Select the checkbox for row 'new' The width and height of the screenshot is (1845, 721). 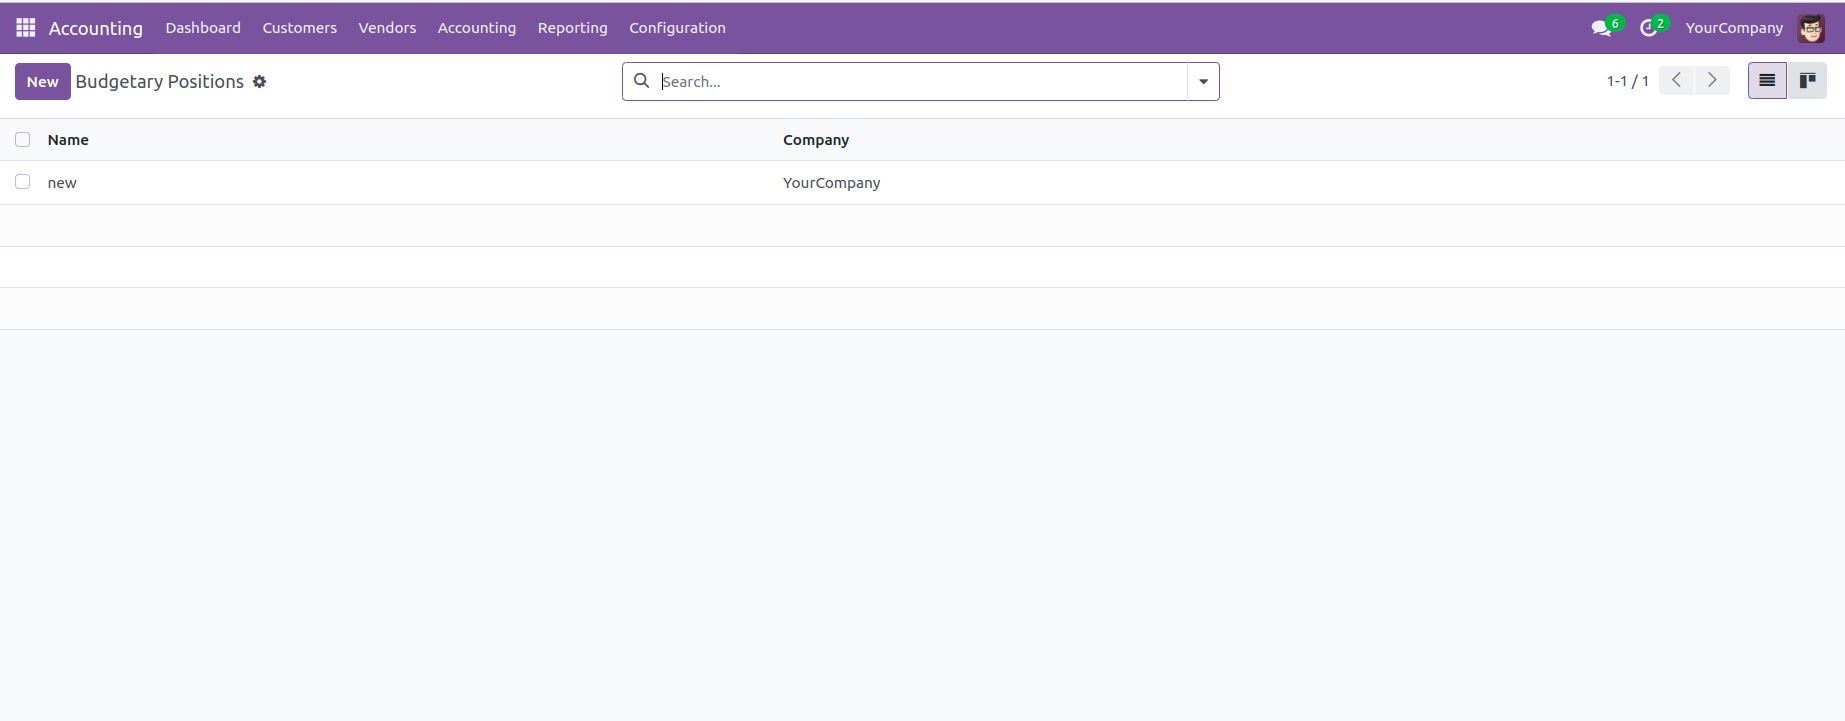click(x=23, y=182)
